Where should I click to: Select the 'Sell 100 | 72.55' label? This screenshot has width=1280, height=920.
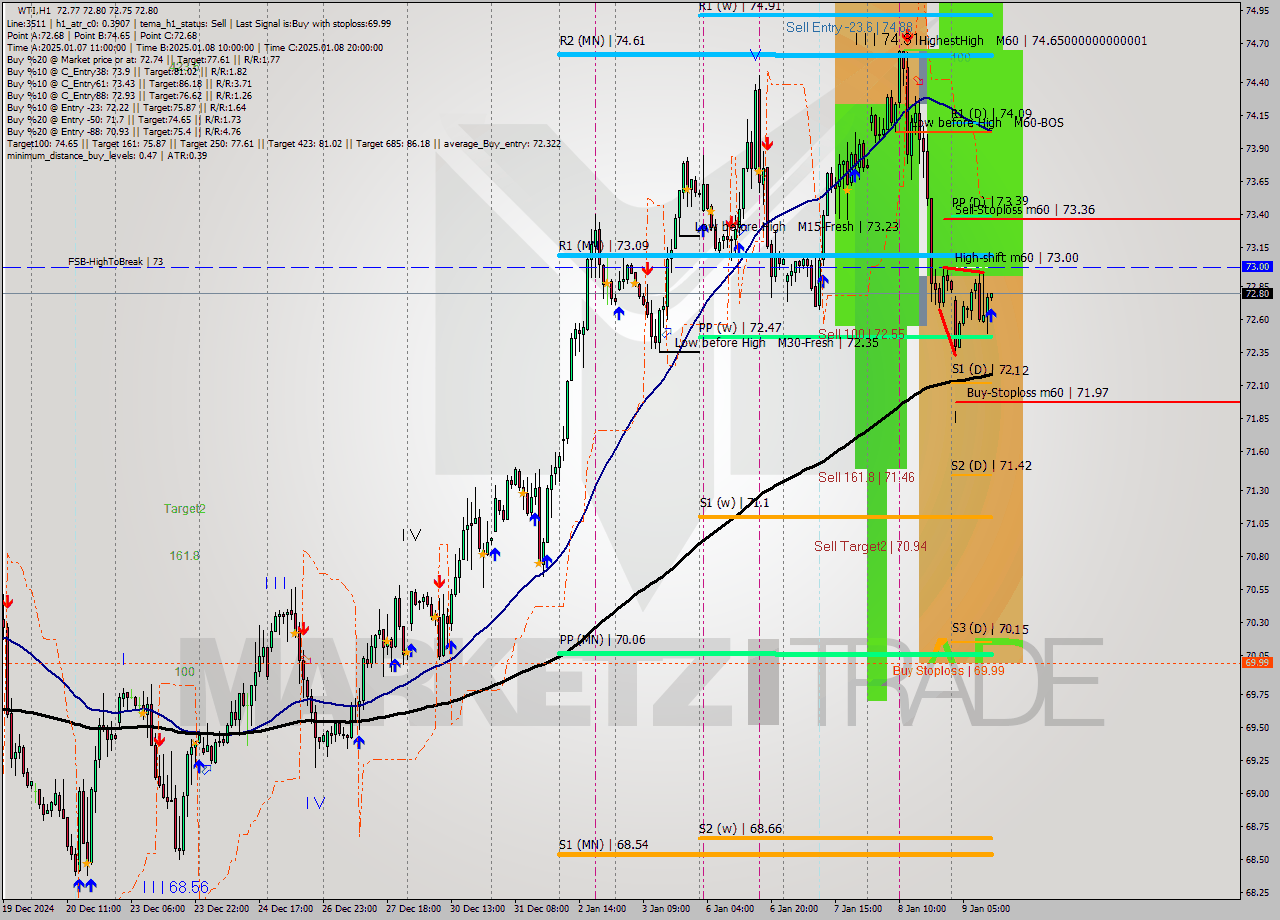861,334
